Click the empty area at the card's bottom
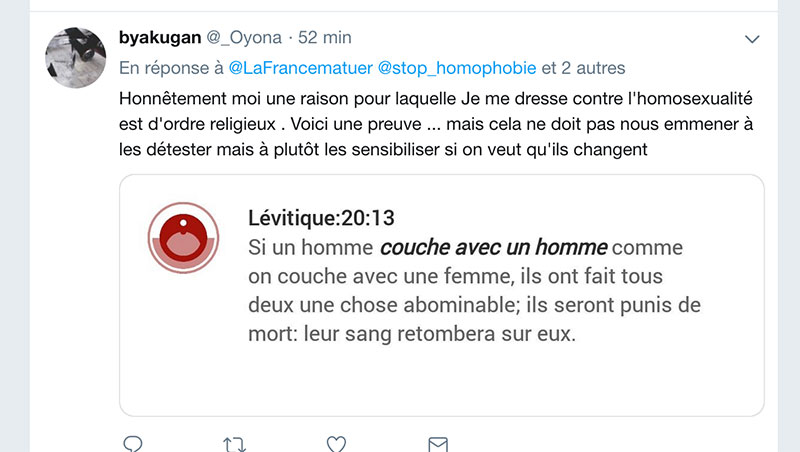The image size is (800, 452). (x=440, y=385)
